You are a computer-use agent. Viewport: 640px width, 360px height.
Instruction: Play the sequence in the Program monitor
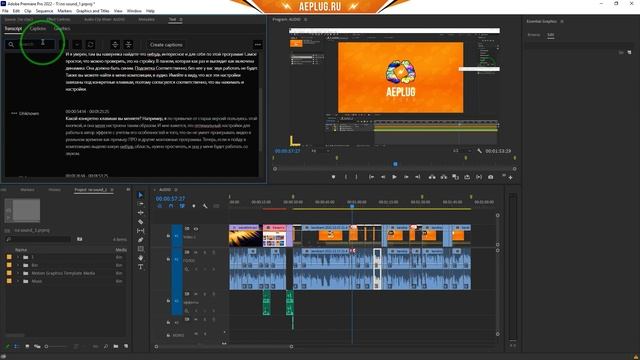click(394, 177)
